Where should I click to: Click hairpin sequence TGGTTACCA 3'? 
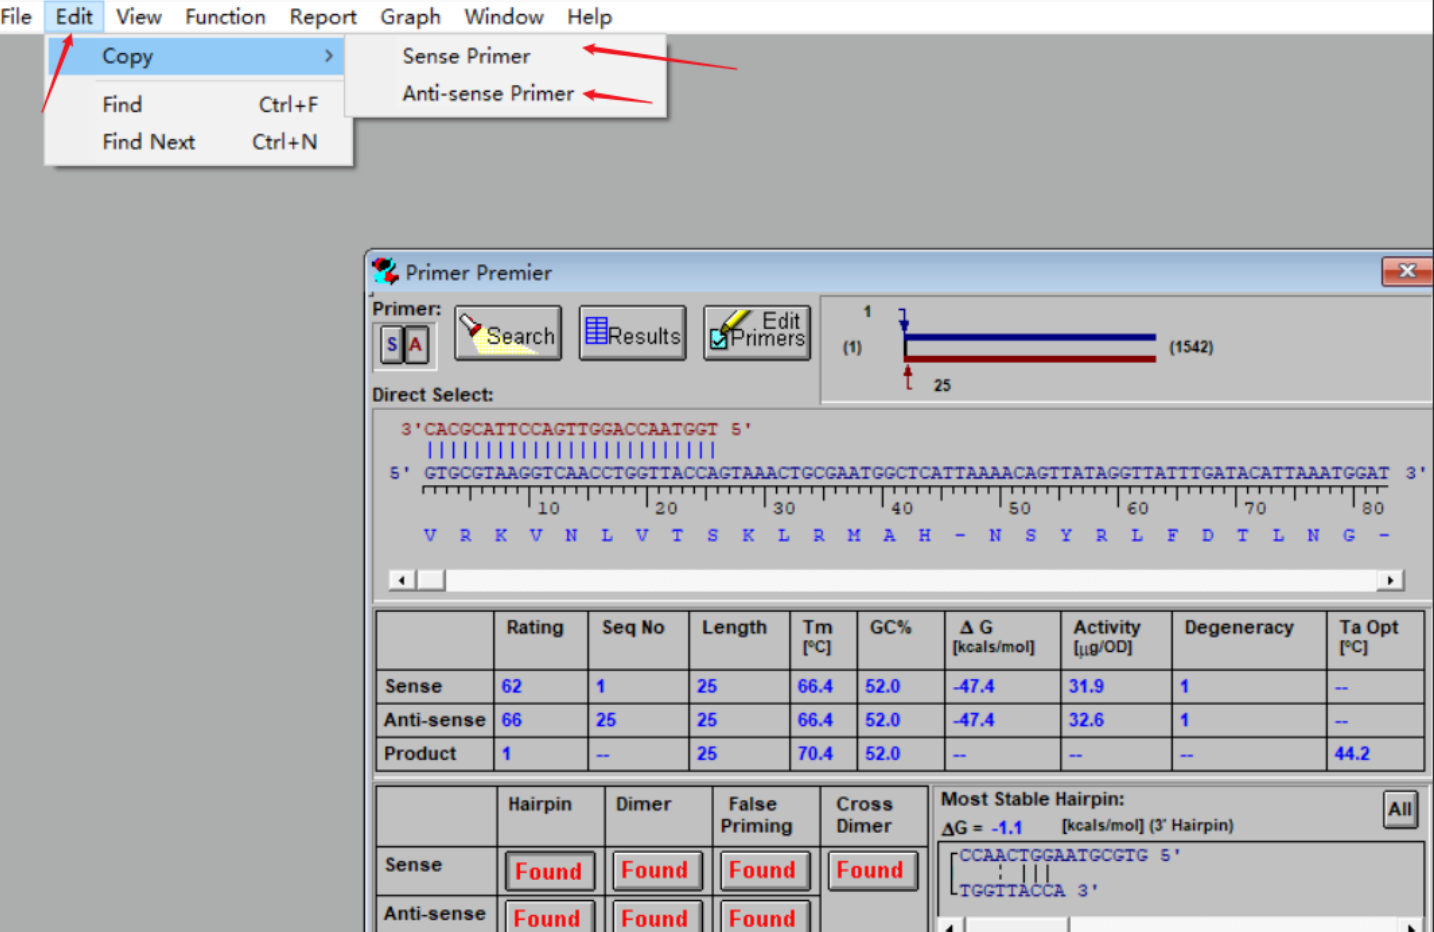(x=1029, y=890)
